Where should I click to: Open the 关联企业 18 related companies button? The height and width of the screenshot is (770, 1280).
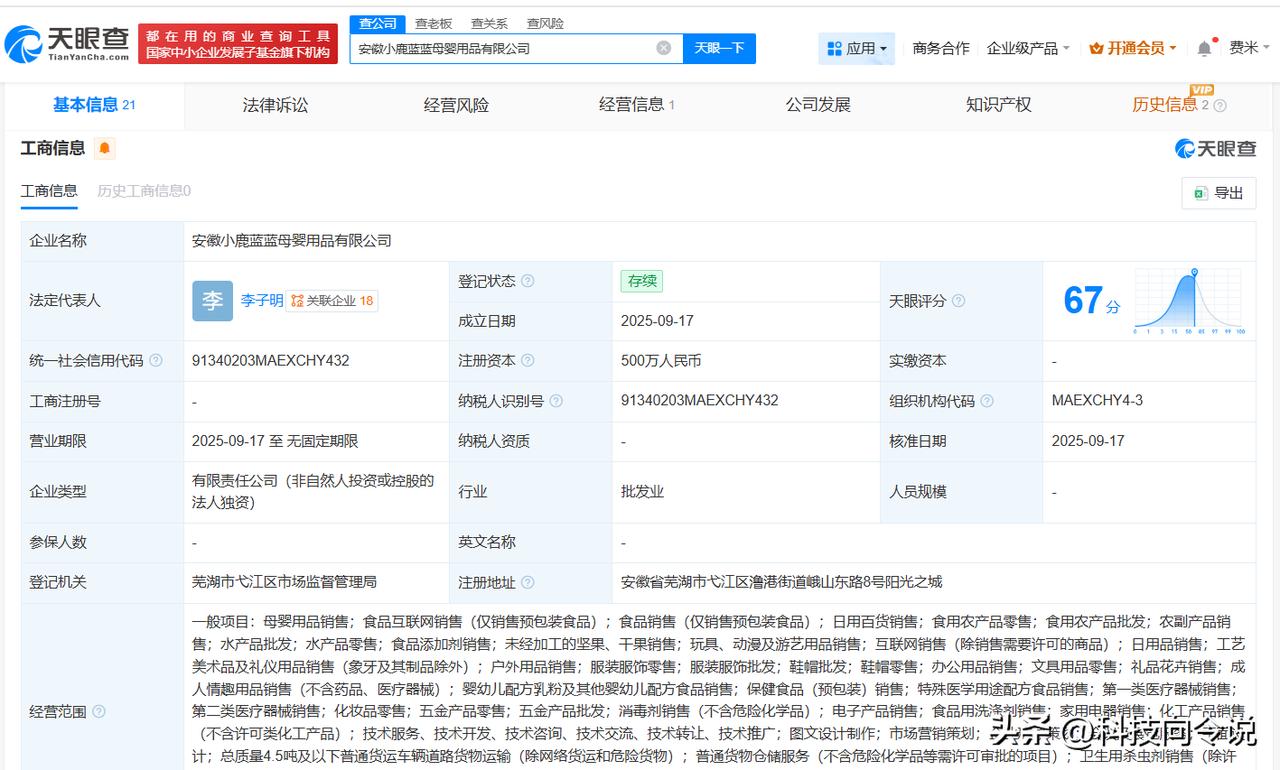click(x=332, y=301)
